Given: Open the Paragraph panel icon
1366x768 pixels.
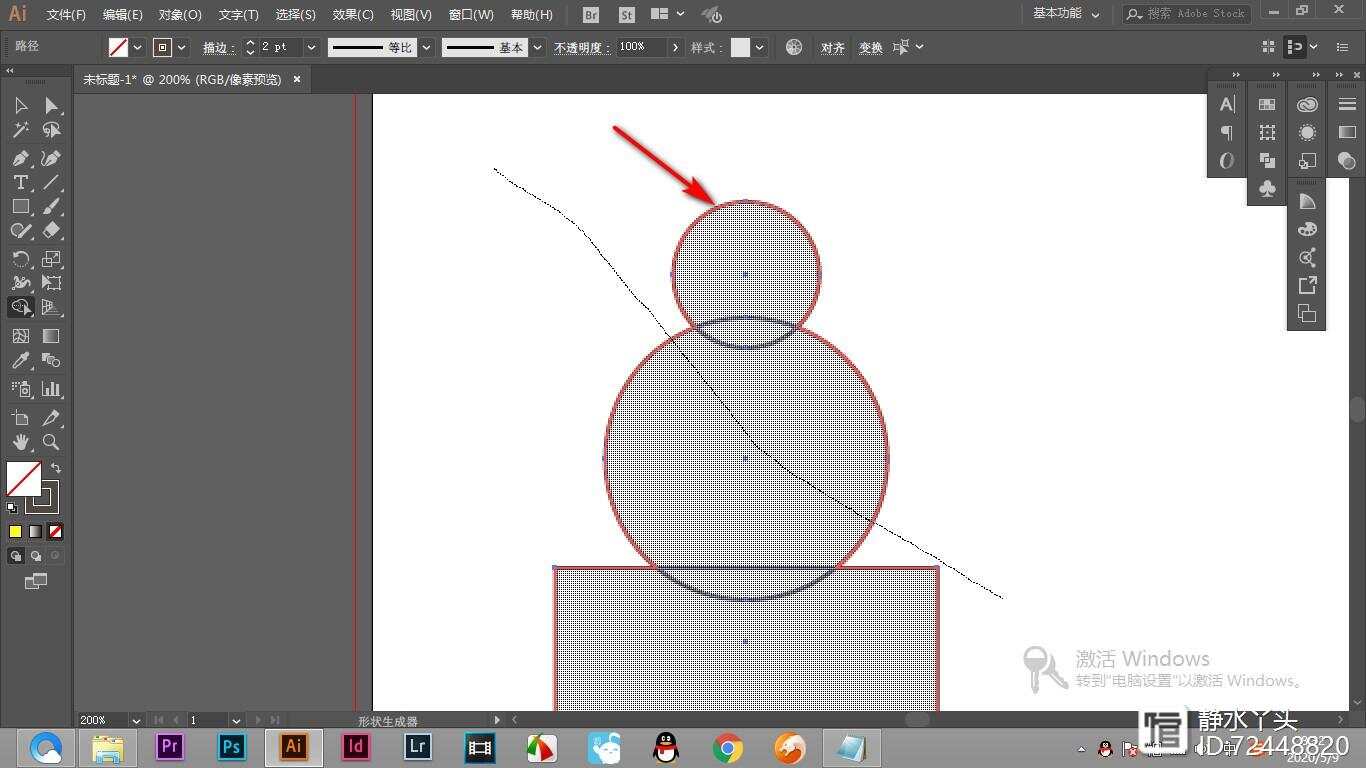Looking at the screenshot, I should 1227,132.
